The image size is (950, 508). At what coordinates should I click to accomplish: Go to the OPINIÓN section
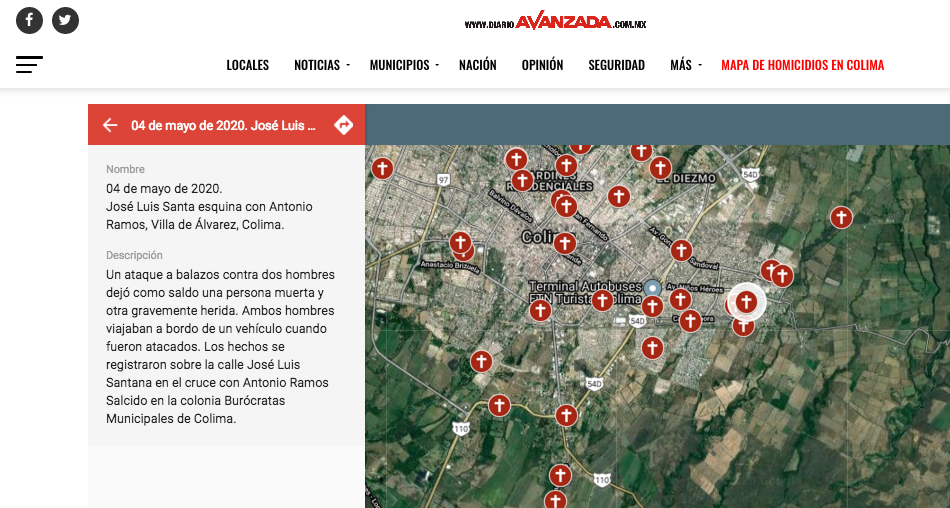[x=542, y=65]
